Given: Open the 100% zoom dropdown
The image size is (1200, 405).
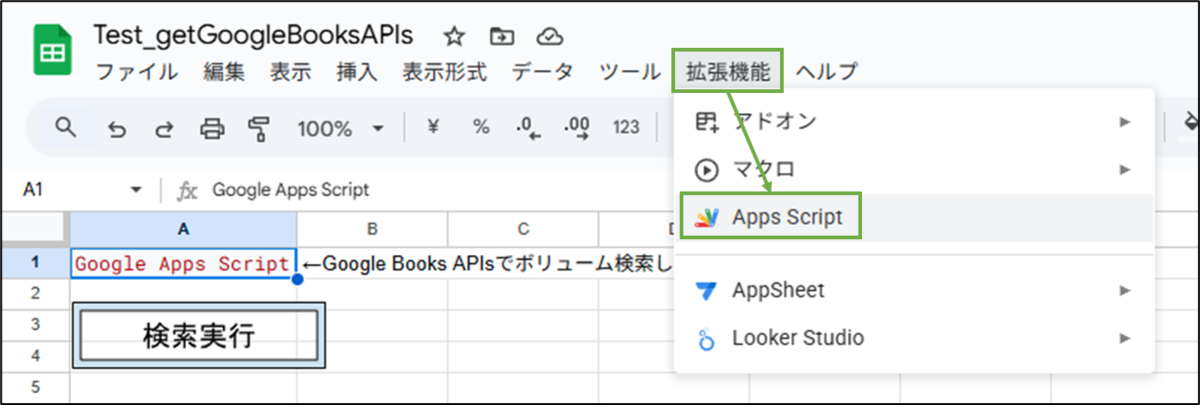Looking at the screenshot, I should [x=340, y=128].
